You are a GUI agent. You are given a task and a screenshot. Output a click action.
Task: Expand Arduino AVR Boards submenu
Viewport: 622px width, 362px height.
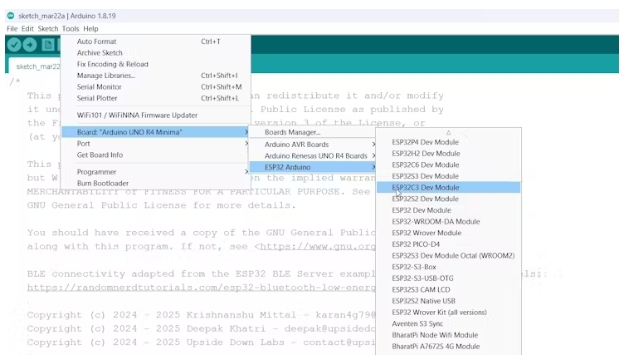coord(313,145)
